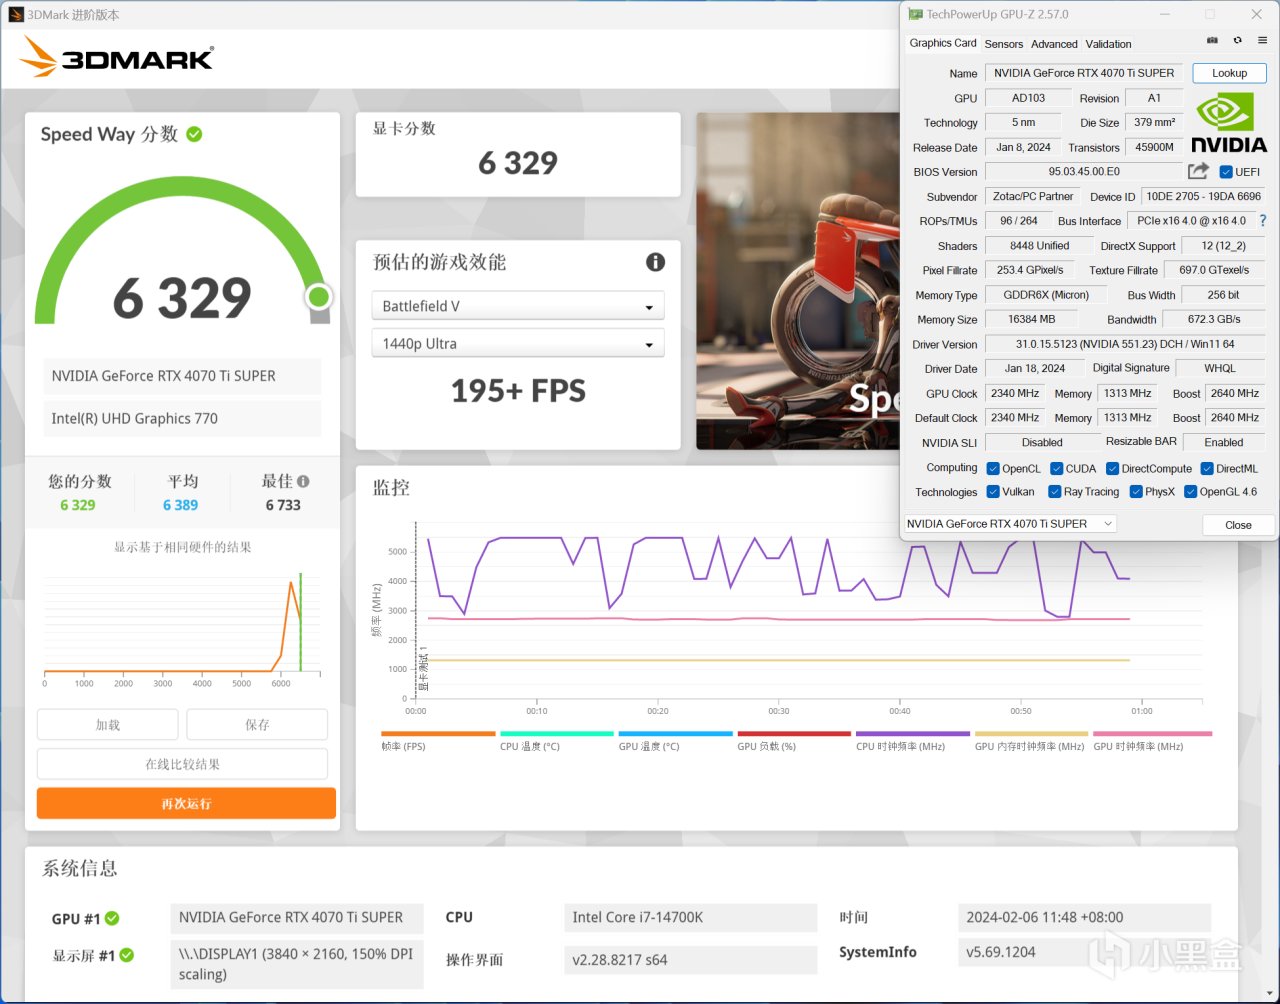
Task: Click the estimated game performance info icon
Action: 655,262
